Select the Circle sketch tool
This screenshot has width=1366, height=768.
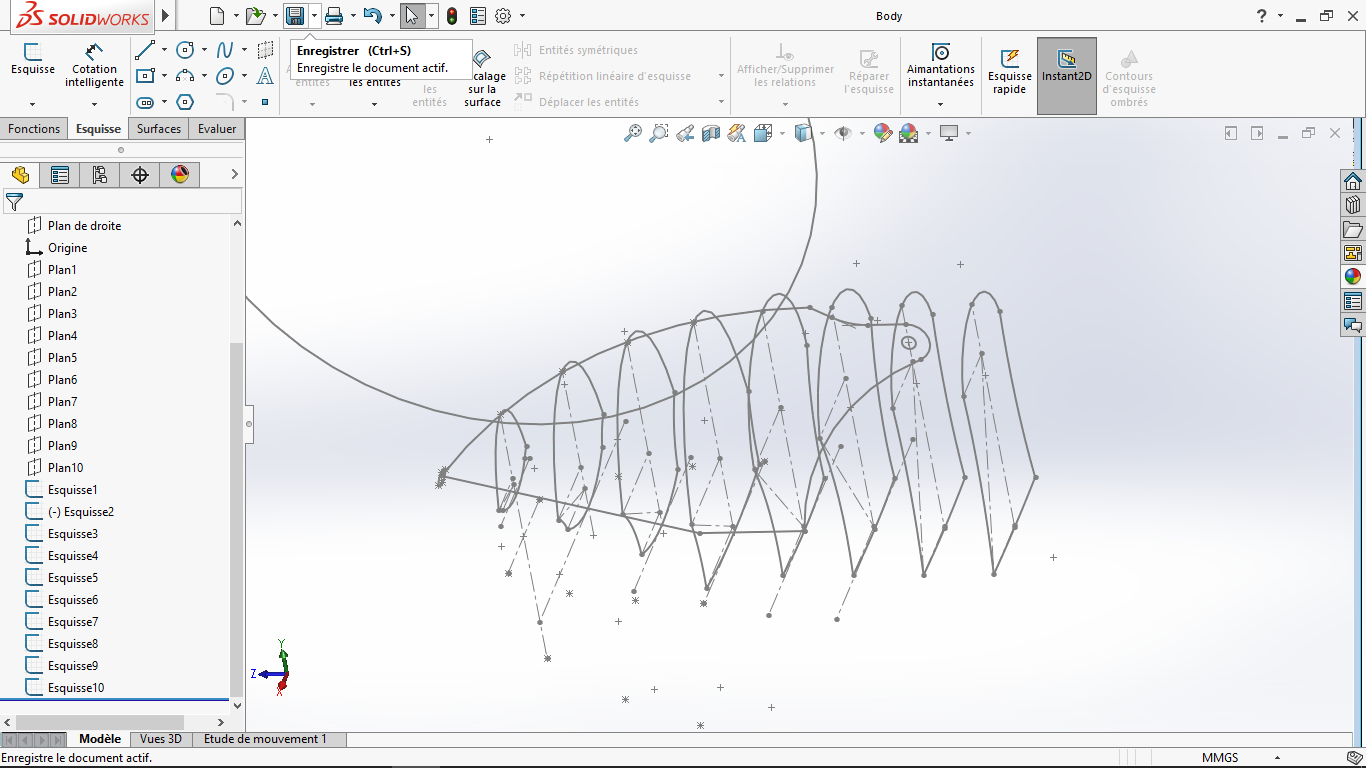(185, 49)
